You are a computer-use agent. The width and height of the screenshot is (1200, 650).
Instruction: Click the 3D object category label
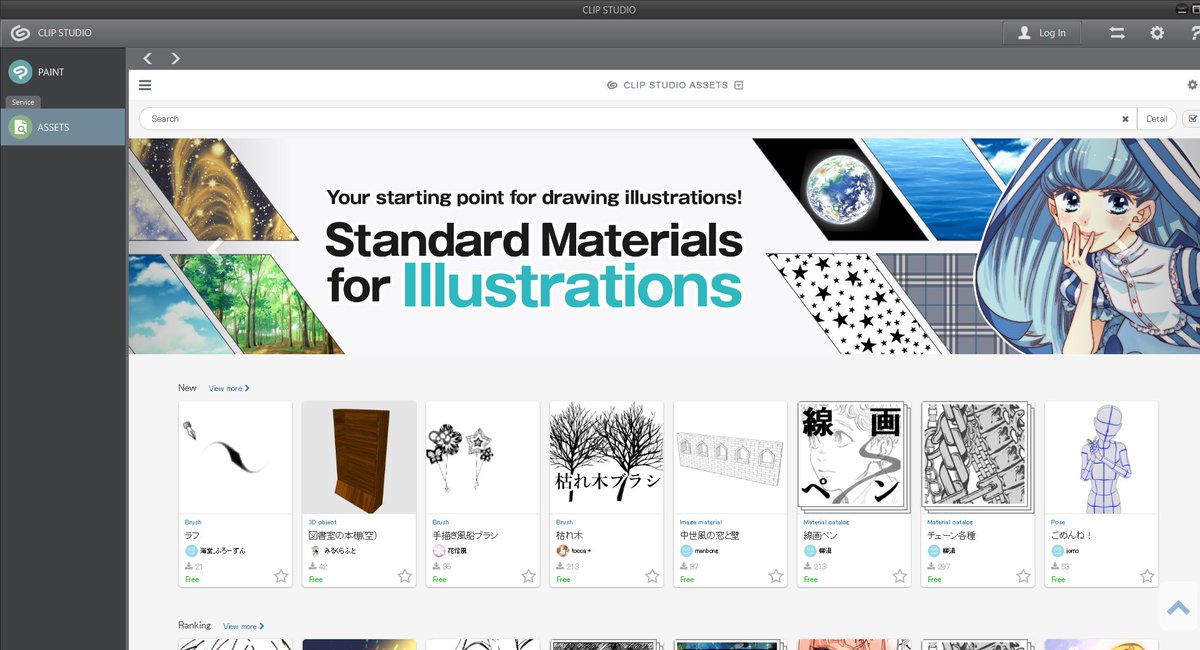321,522
